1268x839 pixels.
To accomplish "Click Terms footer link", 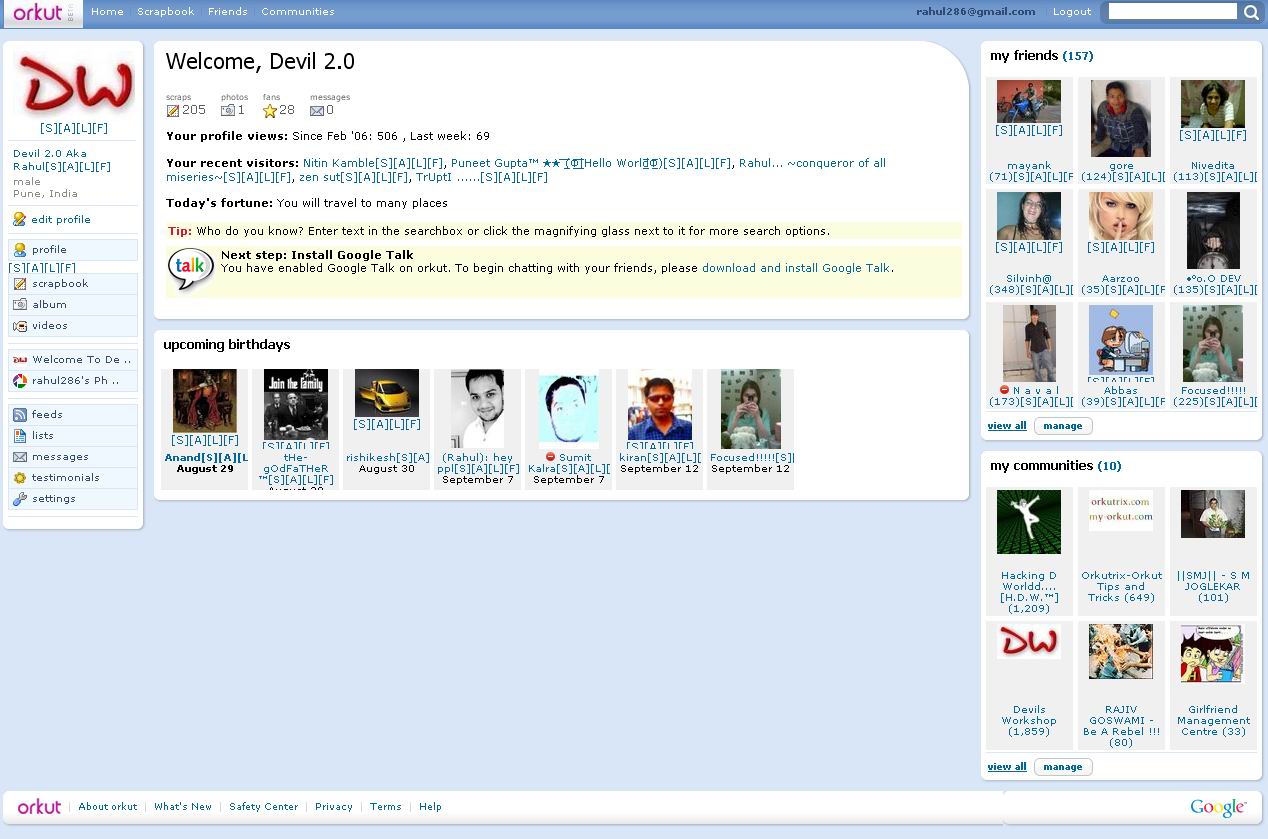I will (x=386, y=807).
